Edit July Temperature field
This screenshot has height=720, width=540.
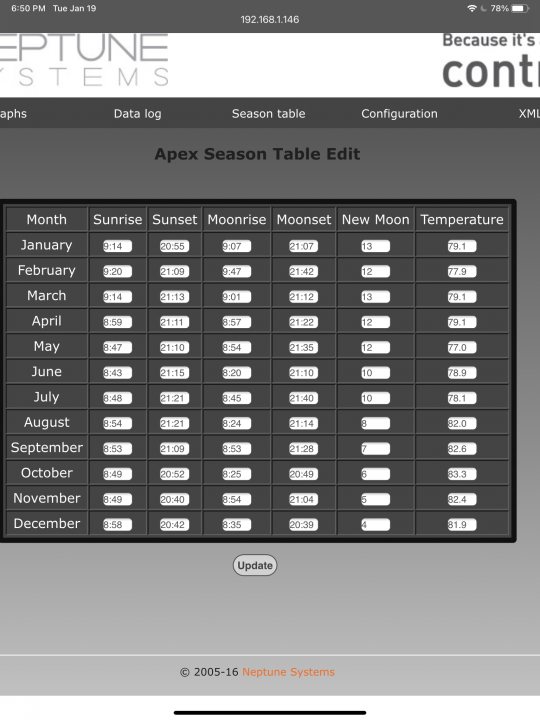[x=462, y=398]
